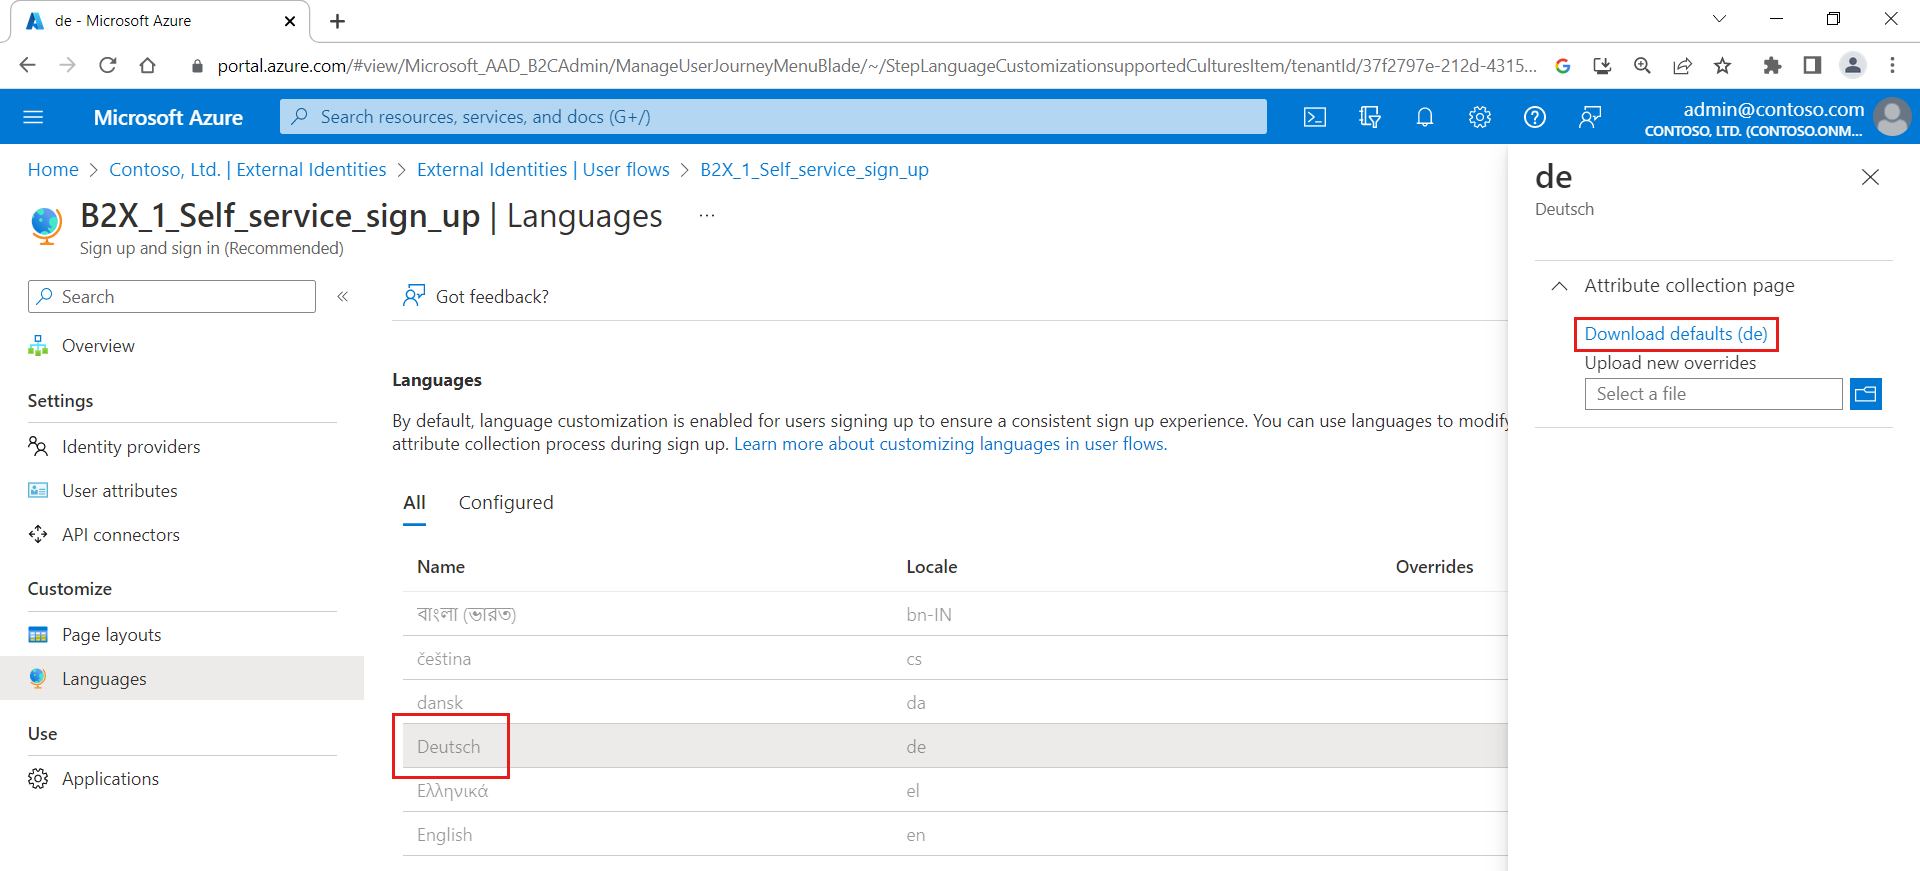Select the English language row
This screenshot has height=871, width=1920.
[955, 835]
